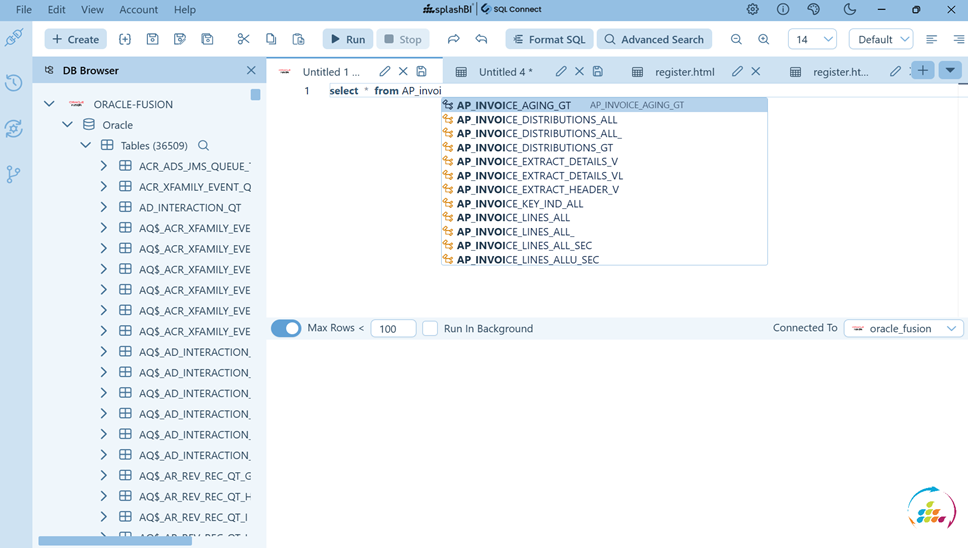Switch to the Untitled 4 tab
968x548 pixels.
tap(505, 72)
